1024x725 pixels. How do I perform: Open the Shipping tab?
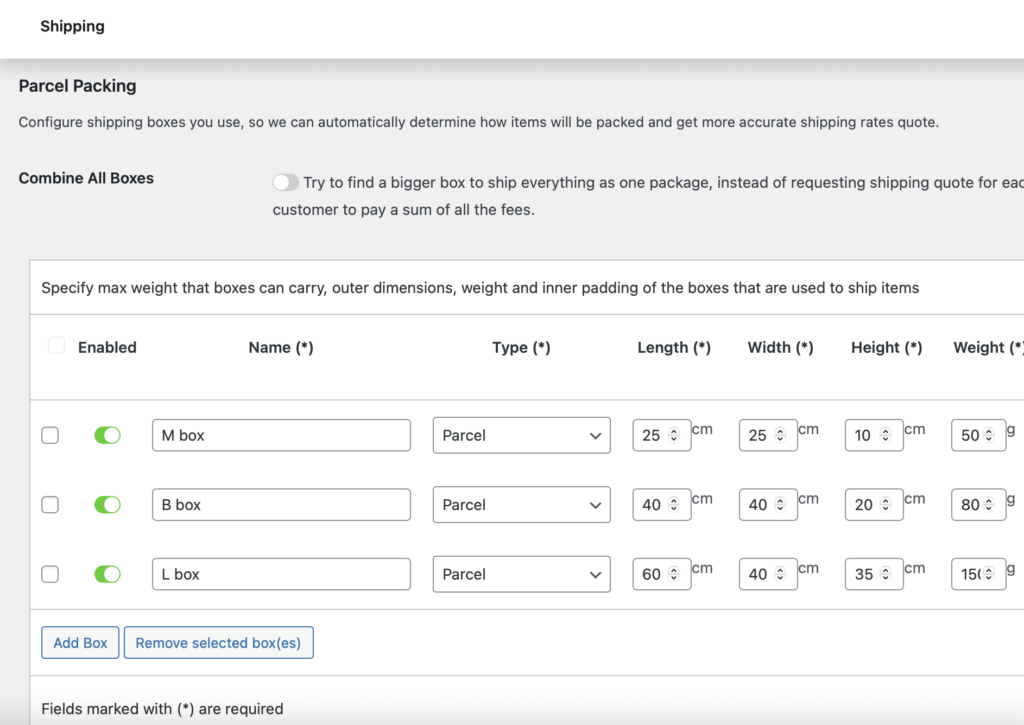[72, 27]
